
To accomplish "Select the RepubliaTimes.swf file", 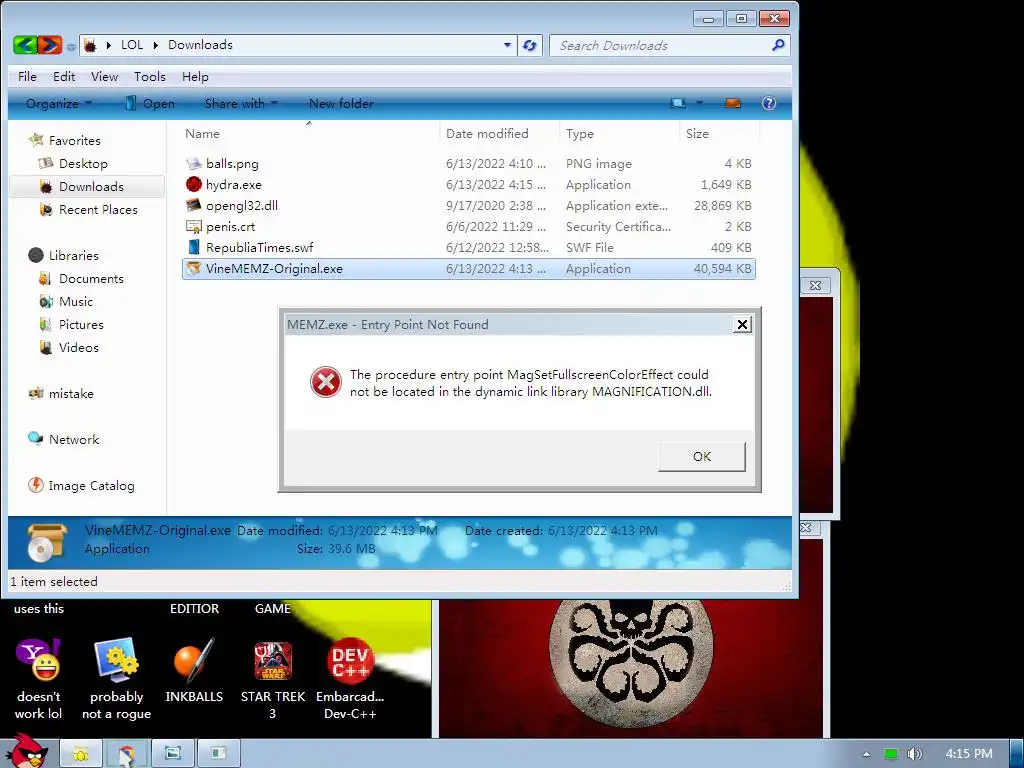I will (x=468, y=248).
